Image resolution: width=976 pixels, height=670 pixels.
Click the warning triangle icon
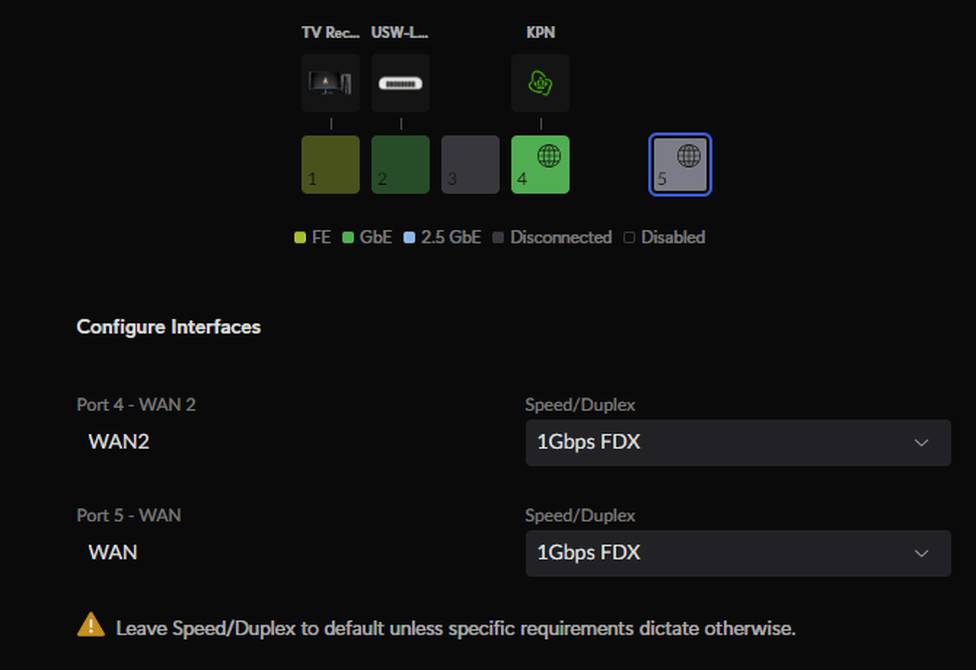91,626
